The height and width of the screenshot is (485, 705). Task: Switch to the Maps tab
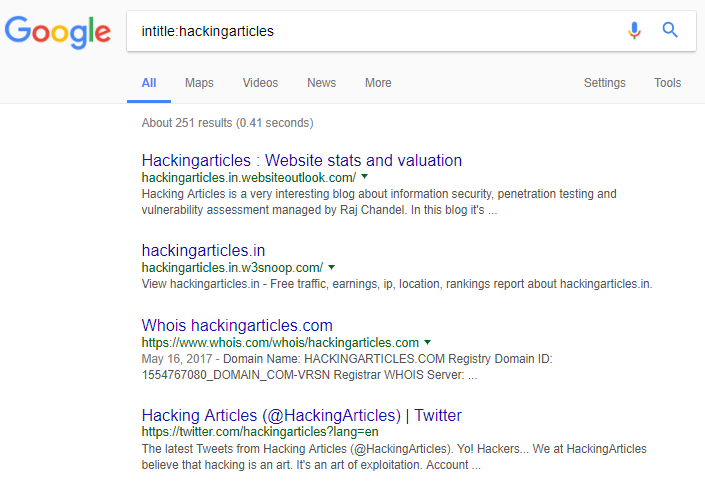[x=199, y=83]
